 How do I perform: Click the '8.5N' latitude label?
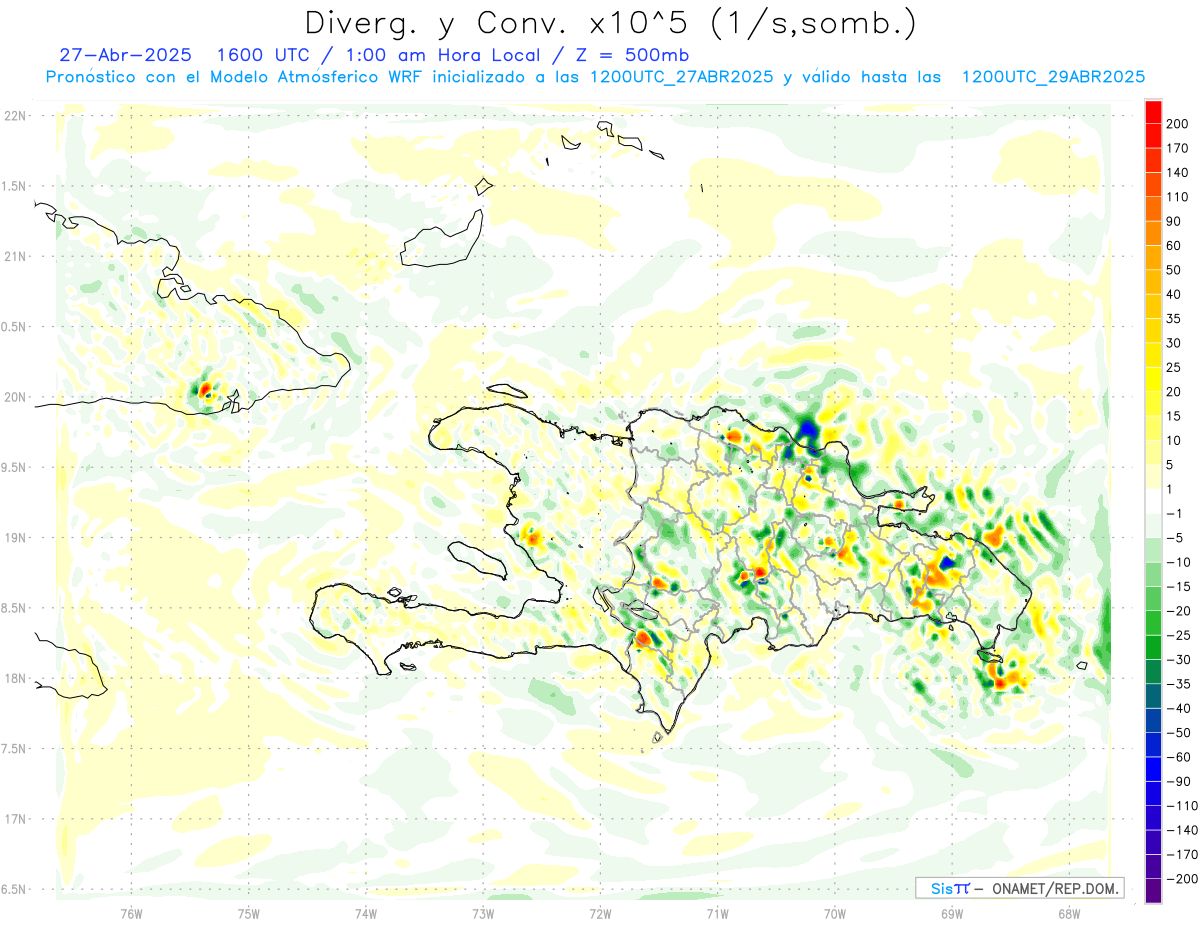point(15,608)
